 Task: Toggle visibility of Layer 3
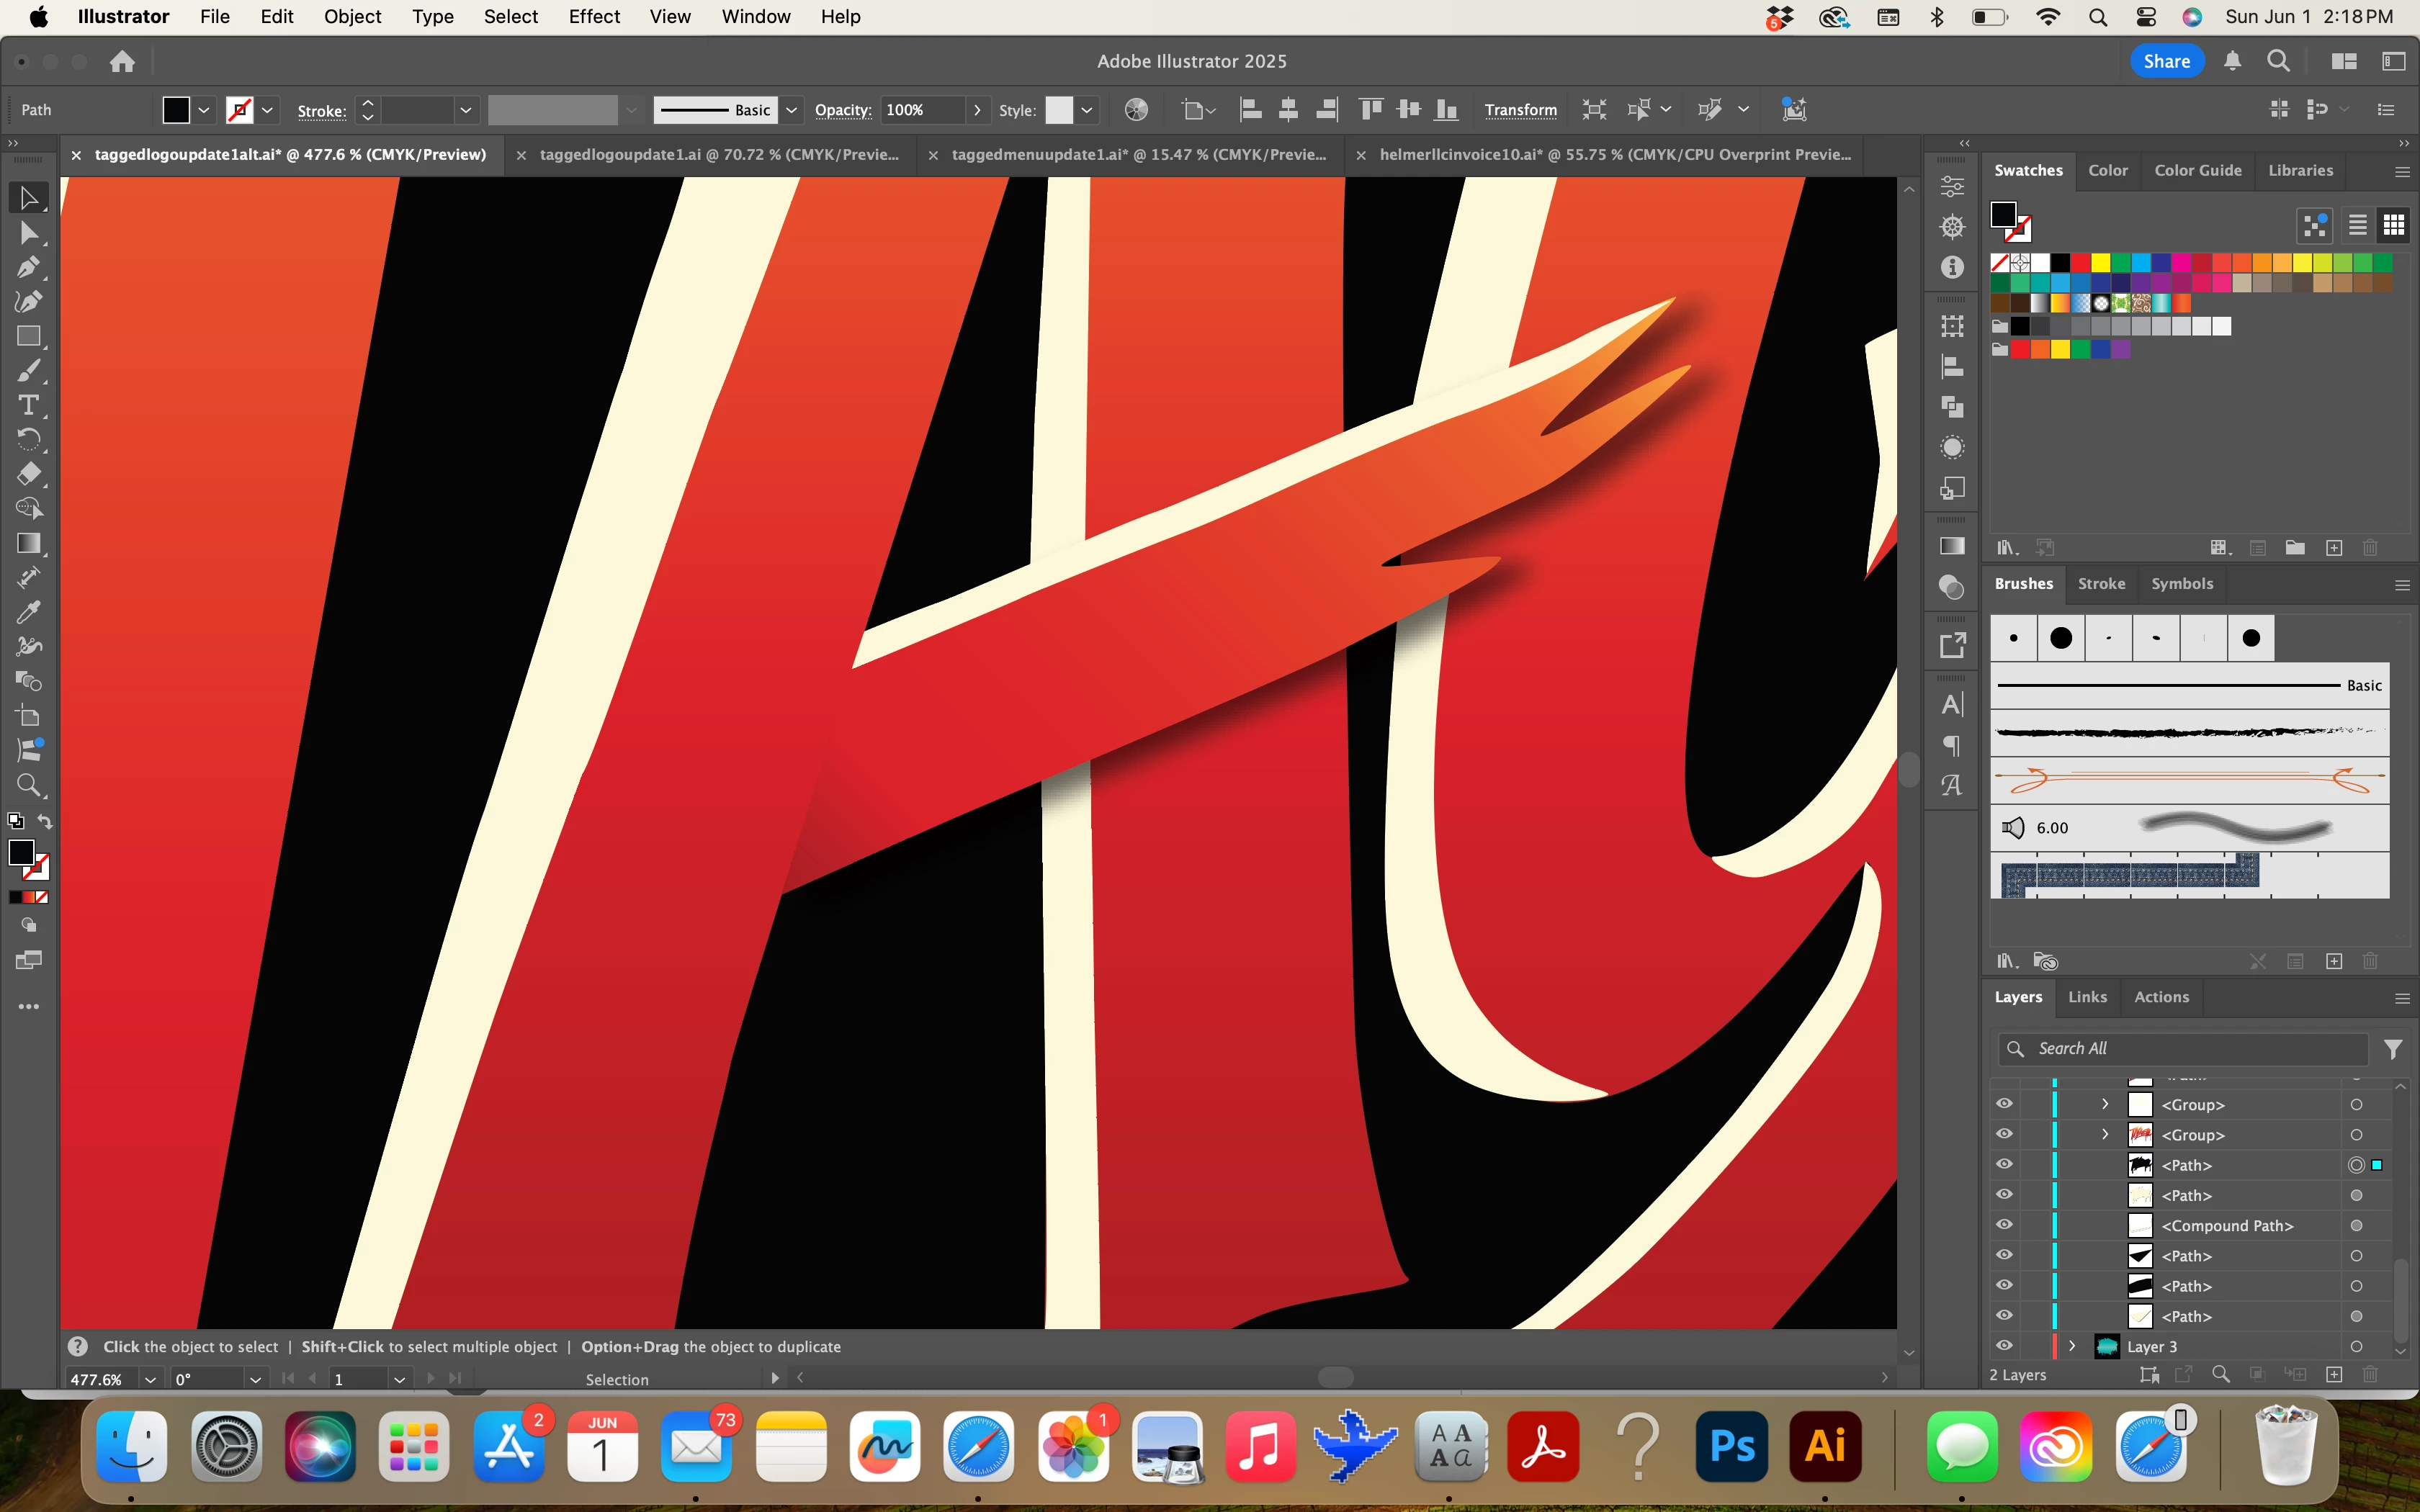pos(2004,1346)
